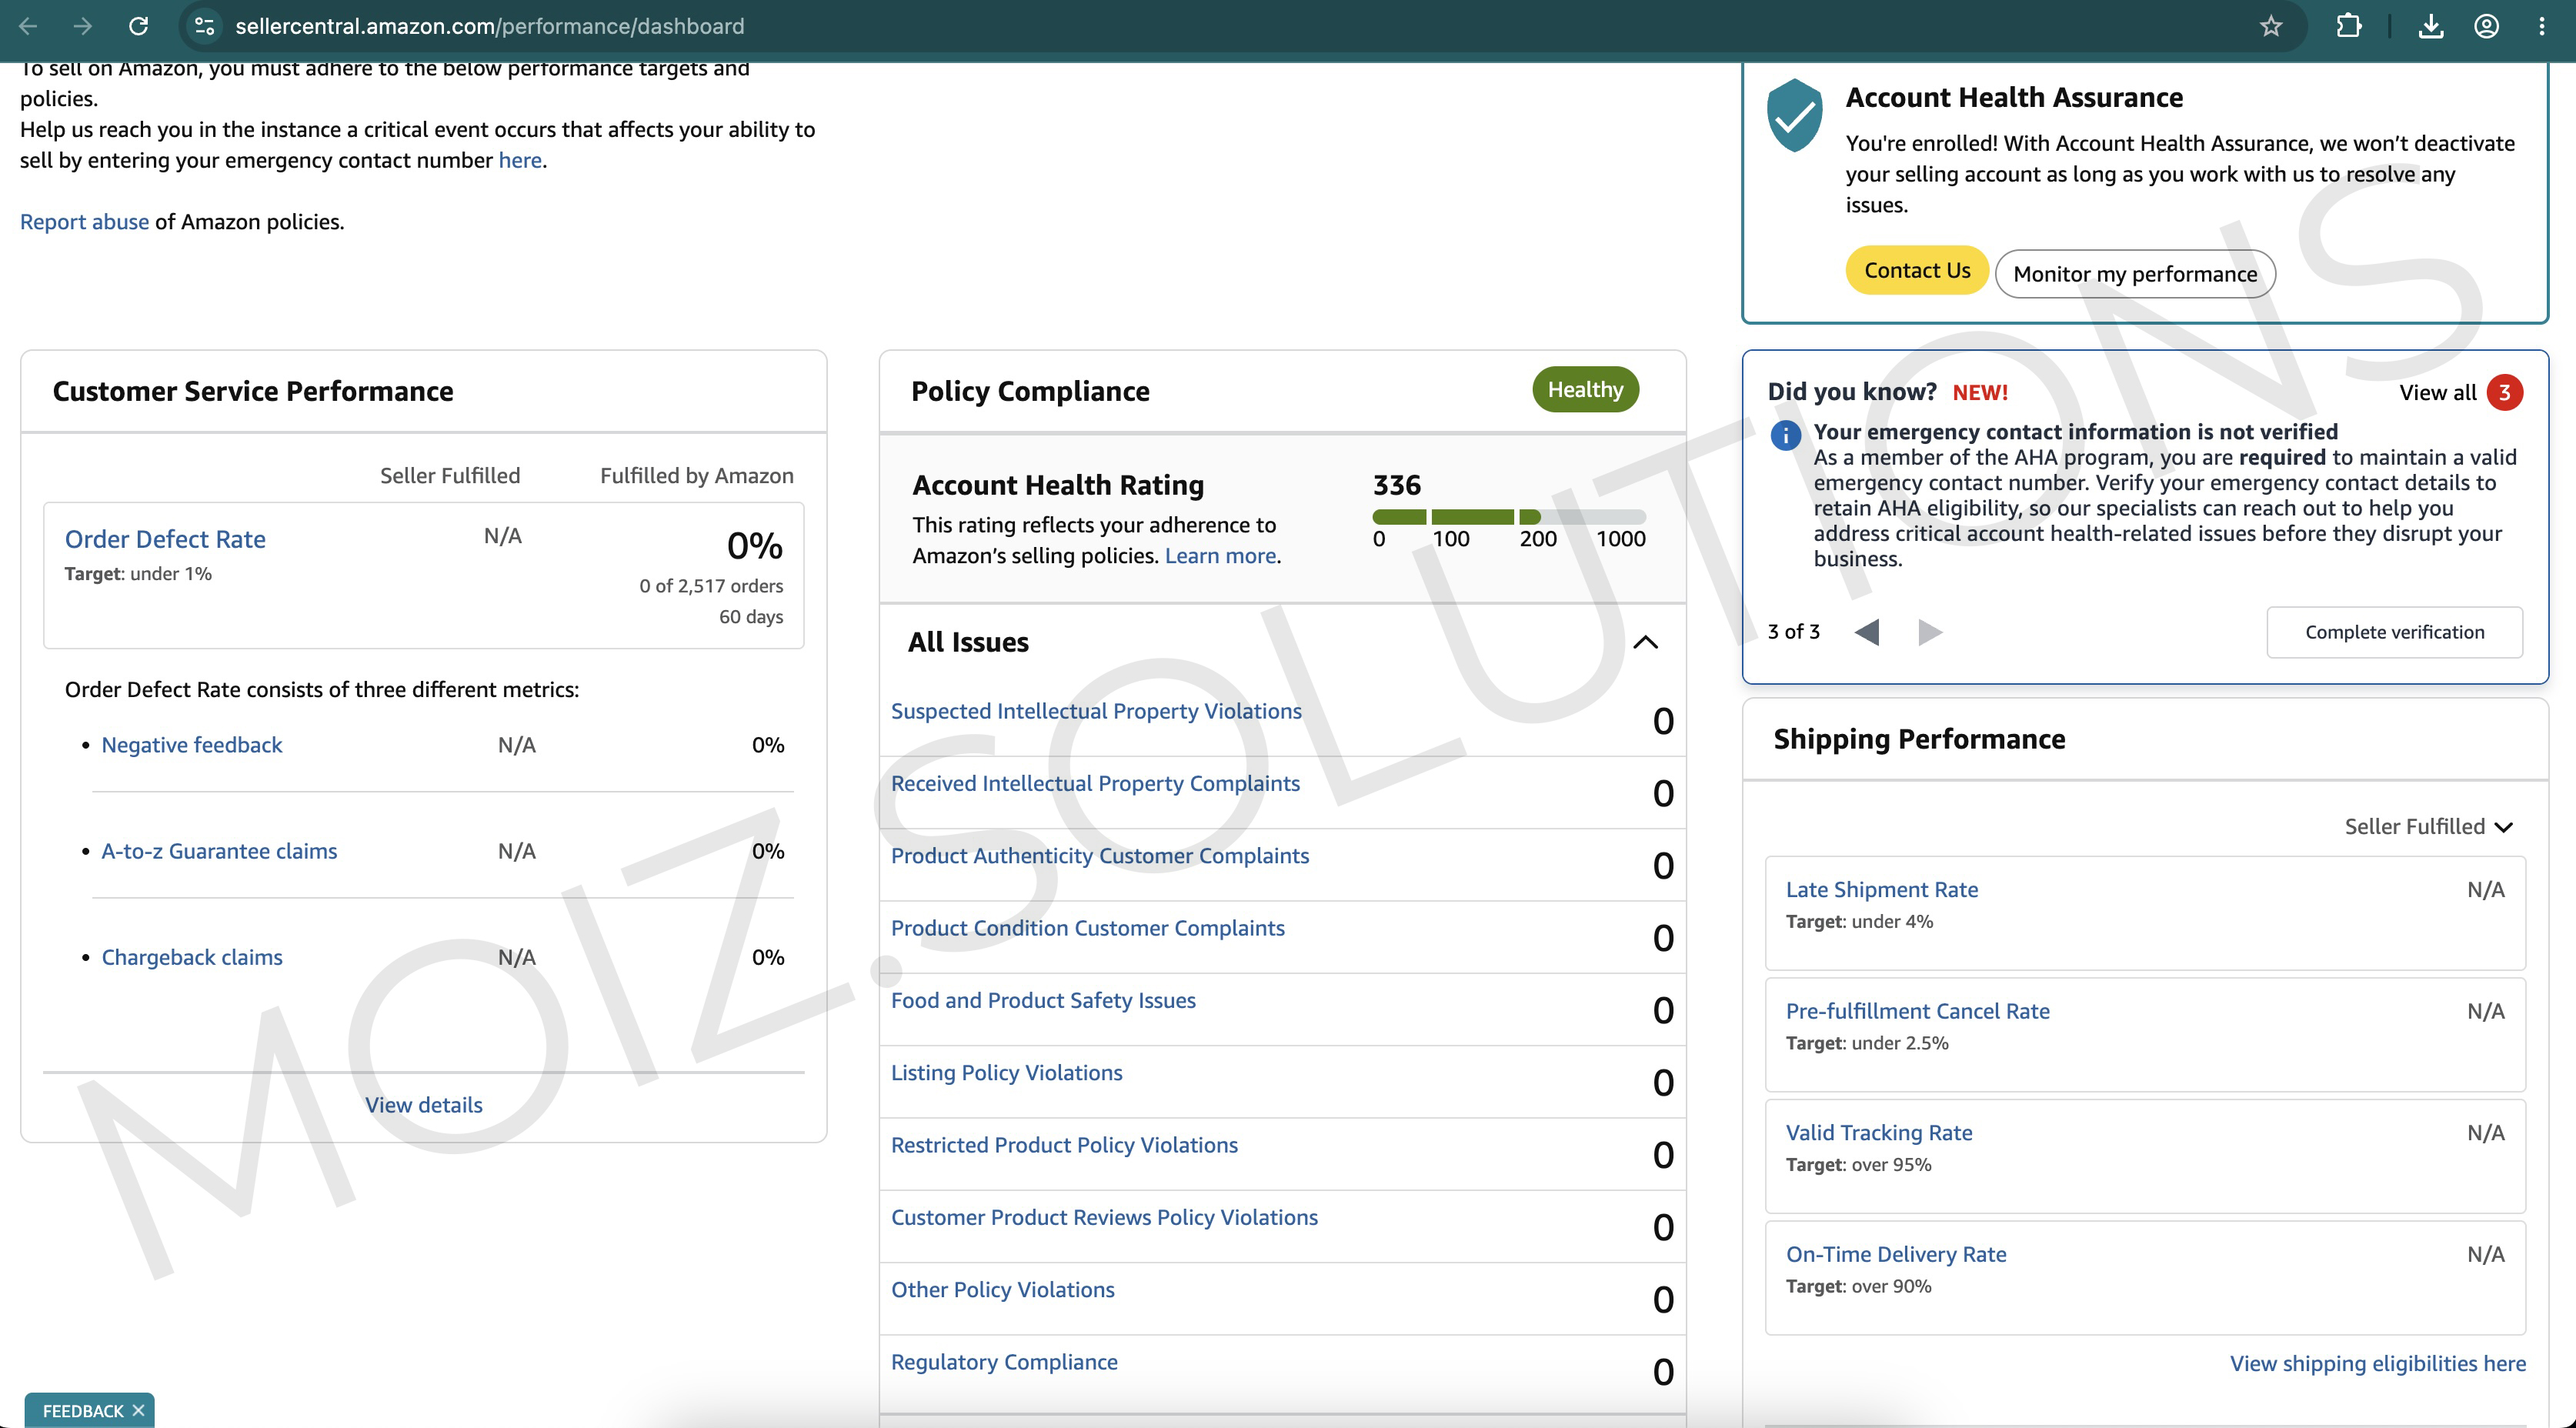The image size is (2576, 1428).
Task: Go to next Did you know tip
Action: tap(1930, 632)
